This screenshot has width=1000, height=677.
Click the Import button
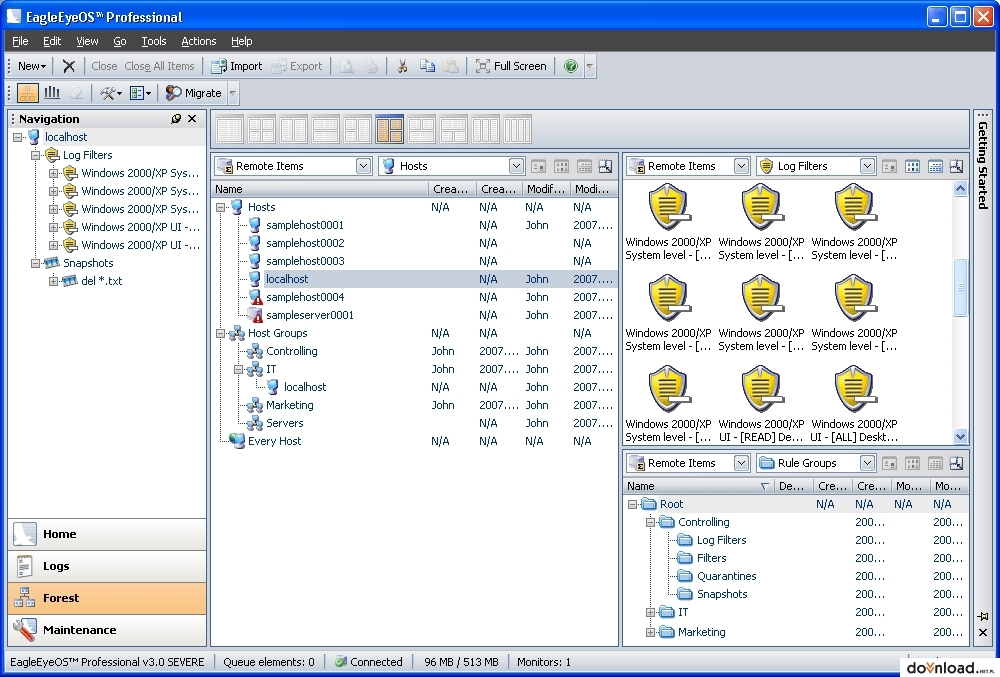click(x=237, y=66)
